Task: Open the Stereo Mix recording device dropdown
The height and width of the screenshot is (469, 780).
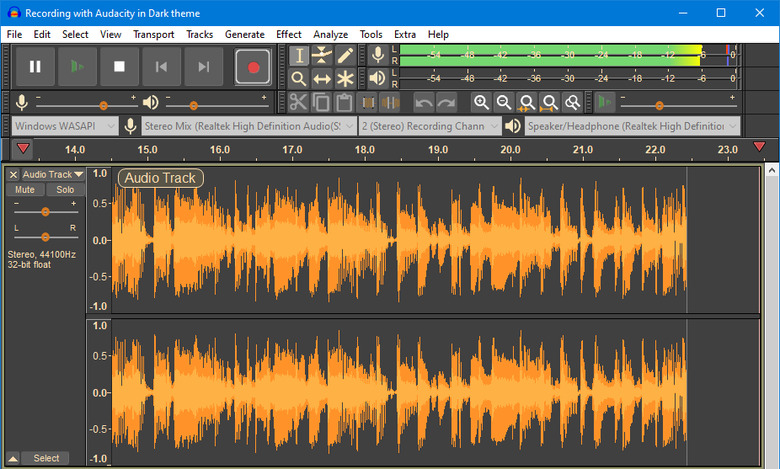Action: tap(249, 126)
